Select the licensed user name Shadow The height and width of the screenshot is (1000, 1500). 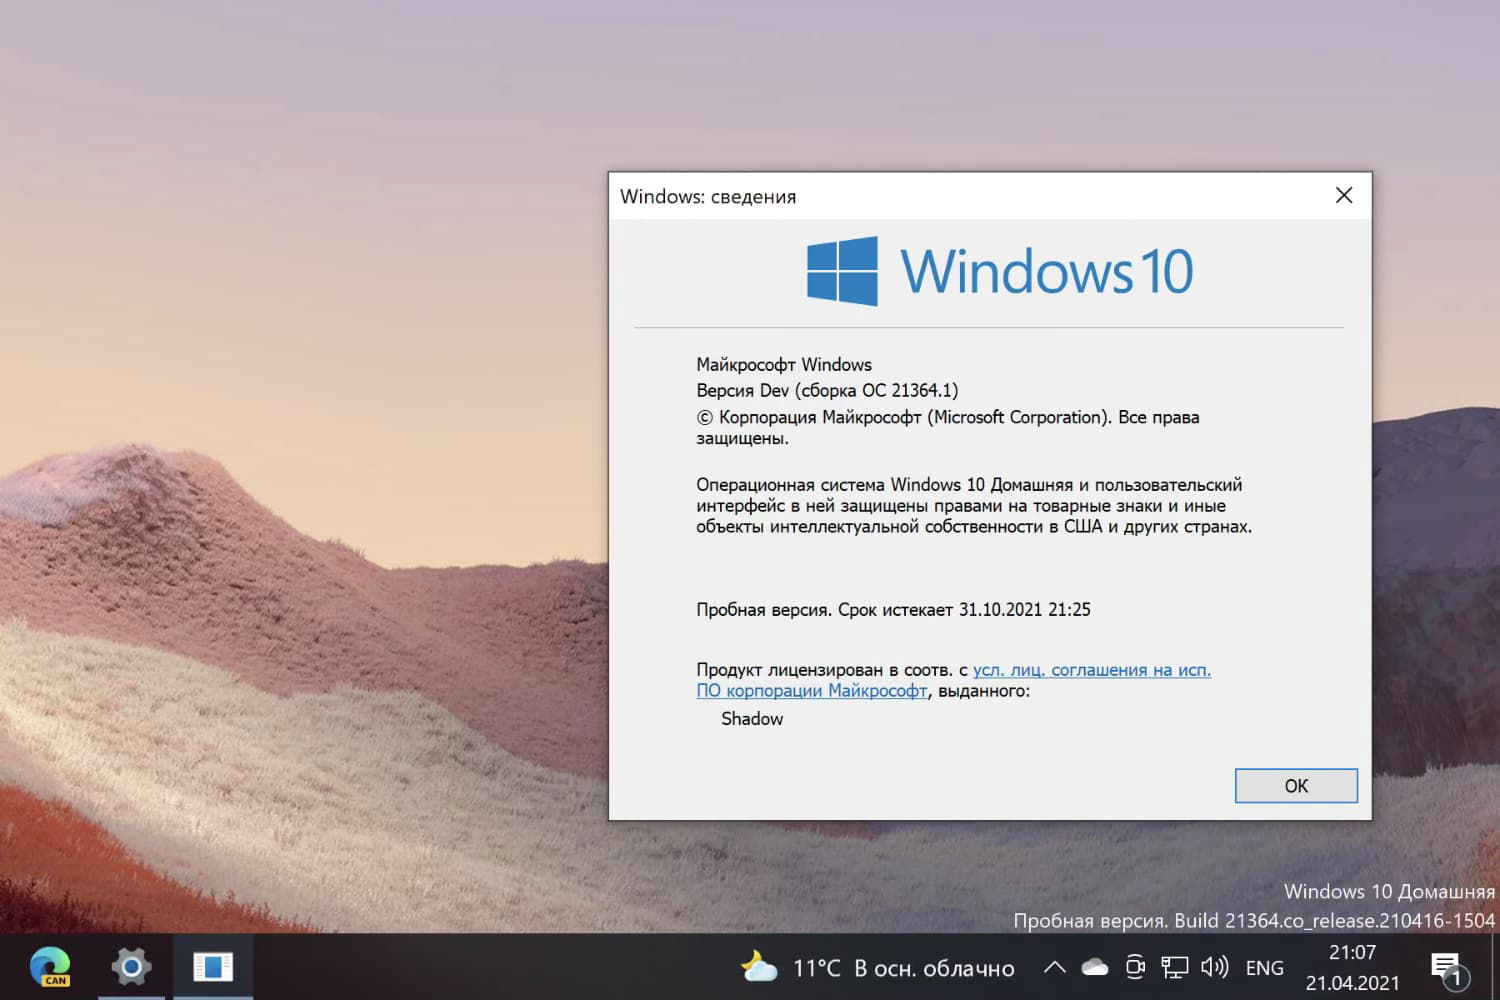click(x=752, y=718)
